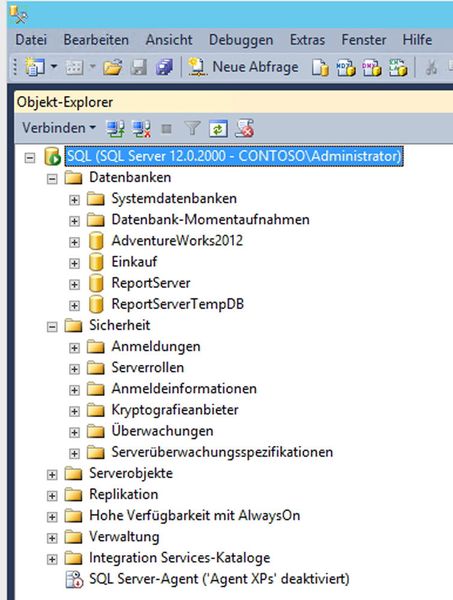Select the Einkauf database label
The height and width of the screenshot is (600, 453).
point(134,262)
